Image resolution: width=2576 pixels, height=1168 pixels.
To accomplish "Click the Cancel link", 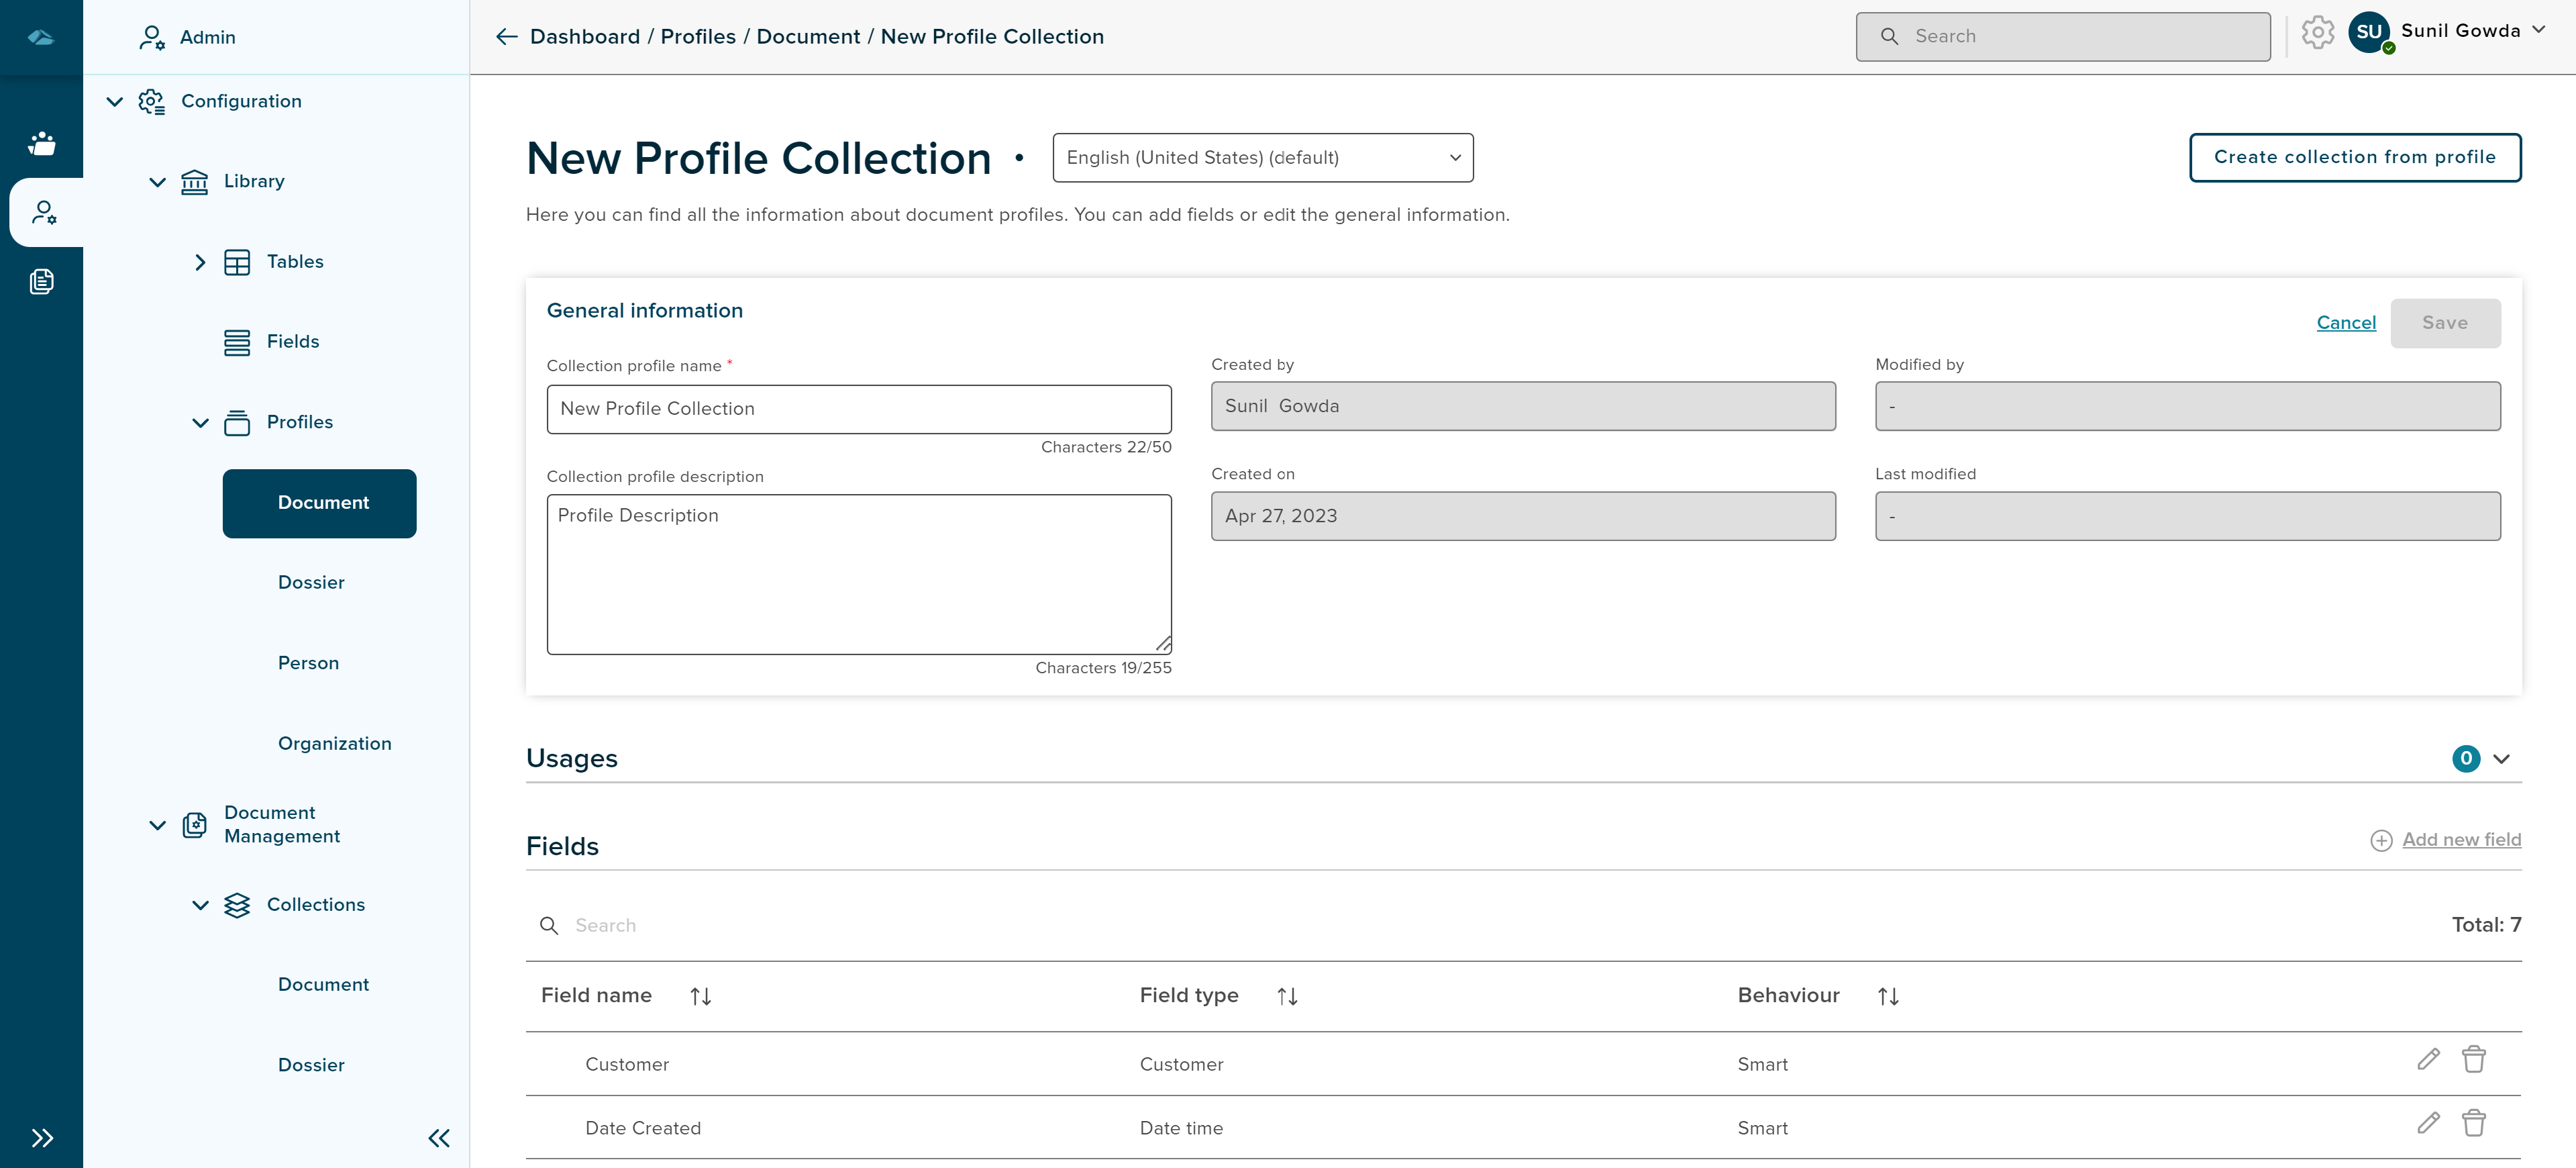I will [x=2345, y=323].
